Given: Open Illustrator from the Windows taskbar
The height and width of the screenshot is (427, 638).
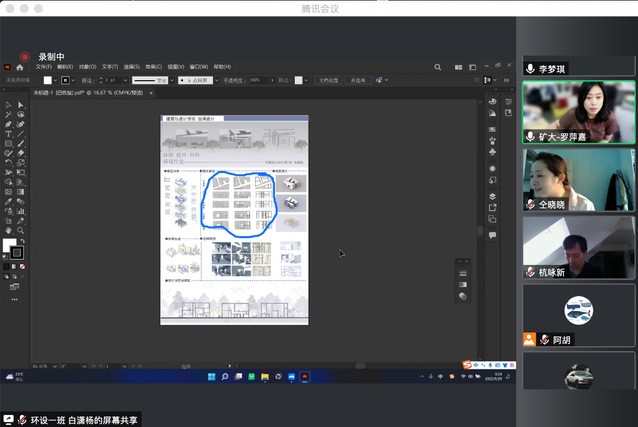Looking at the screenshot, I should [305, 377].
